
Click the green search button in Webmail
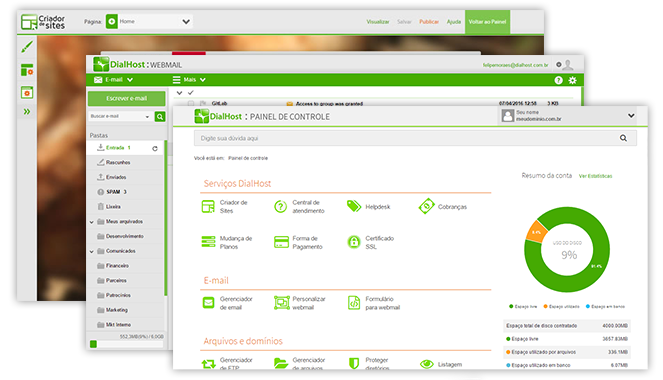(x=160, y=116)
